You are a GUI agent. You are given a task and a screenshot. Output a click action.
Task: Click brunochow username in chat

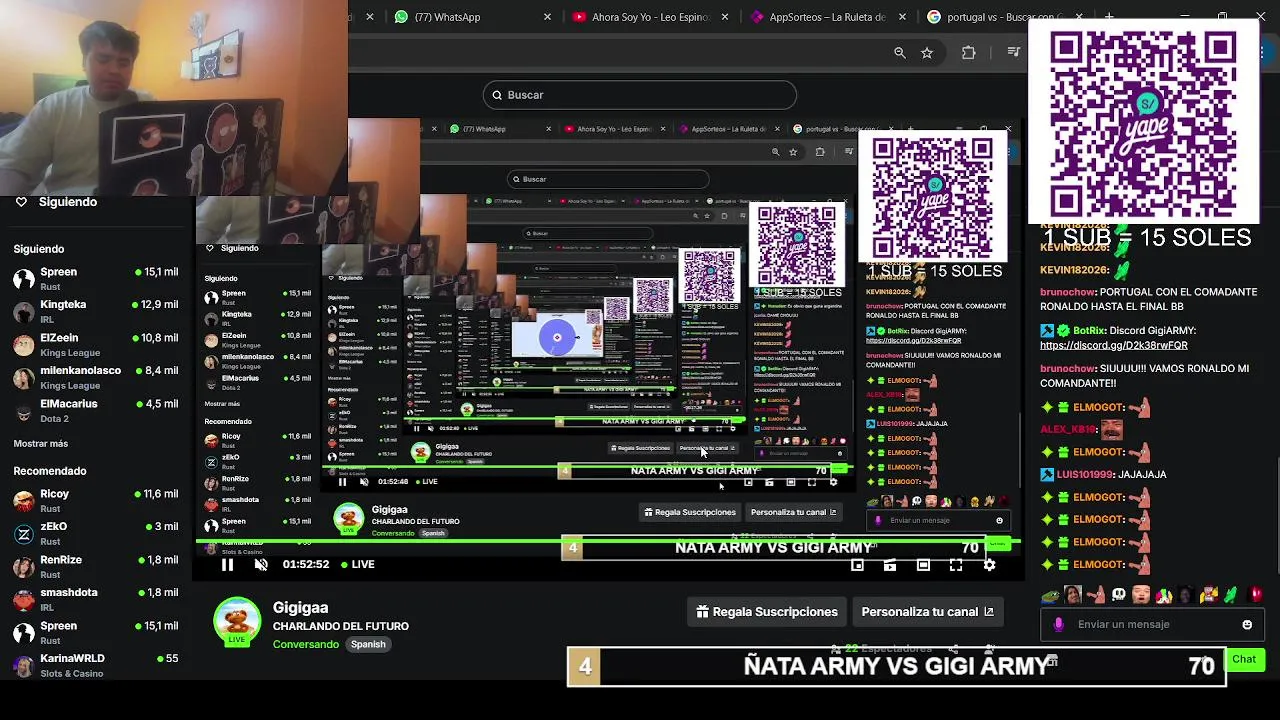coord(1067,292)
